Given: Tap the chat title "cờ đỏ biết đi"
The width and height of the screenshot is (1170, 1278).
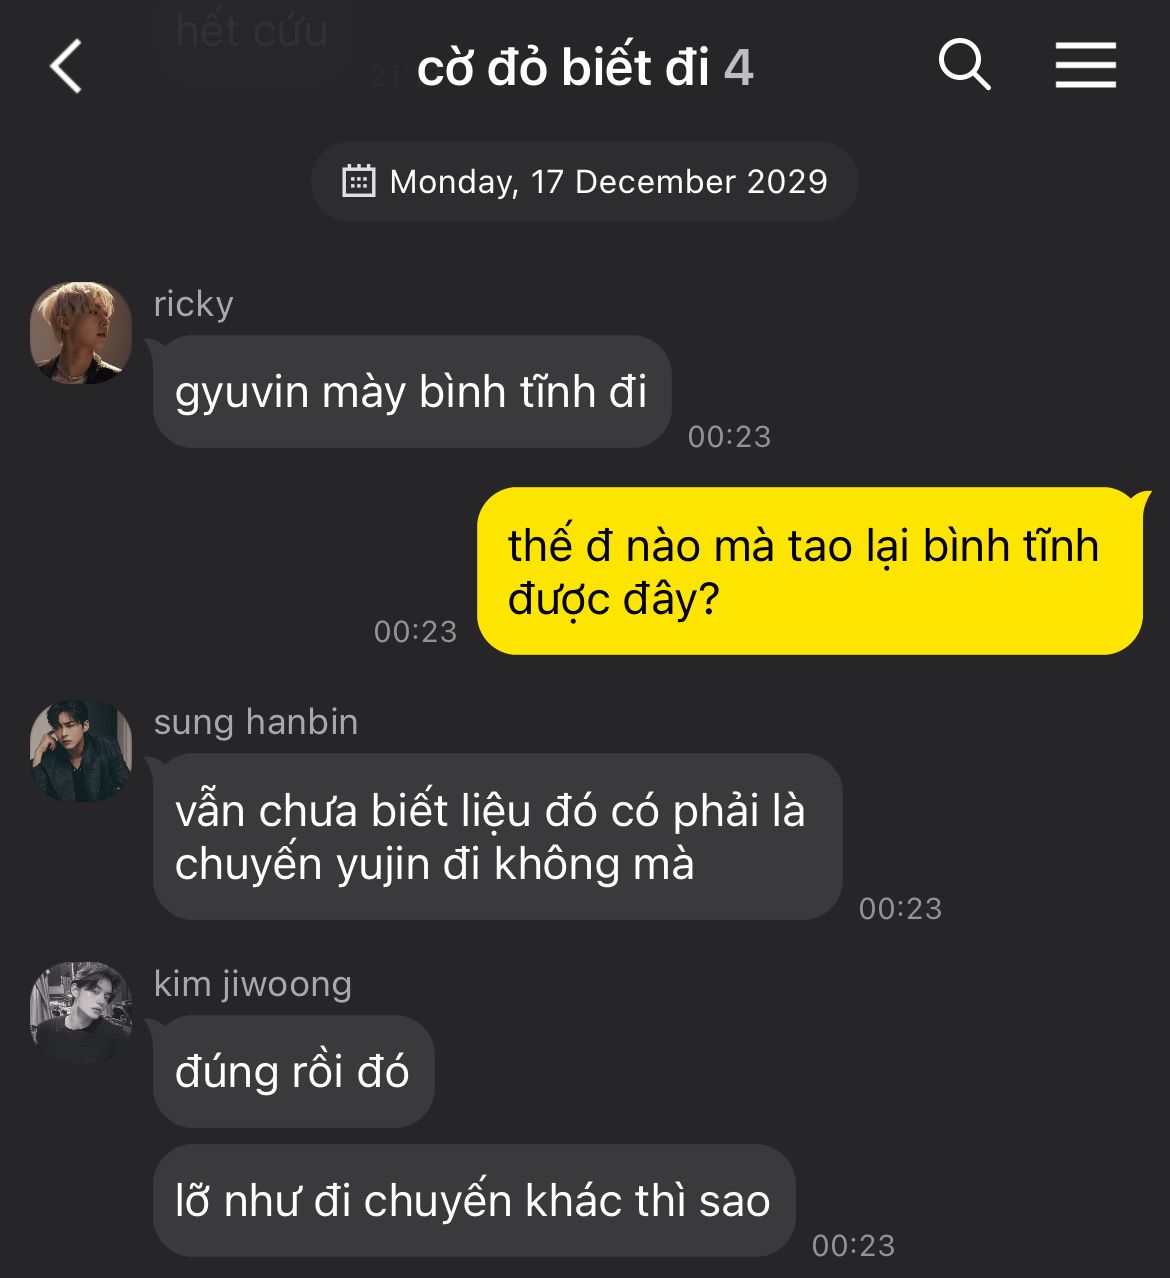Looking at the screenshot, I should [x=563, y=68].
